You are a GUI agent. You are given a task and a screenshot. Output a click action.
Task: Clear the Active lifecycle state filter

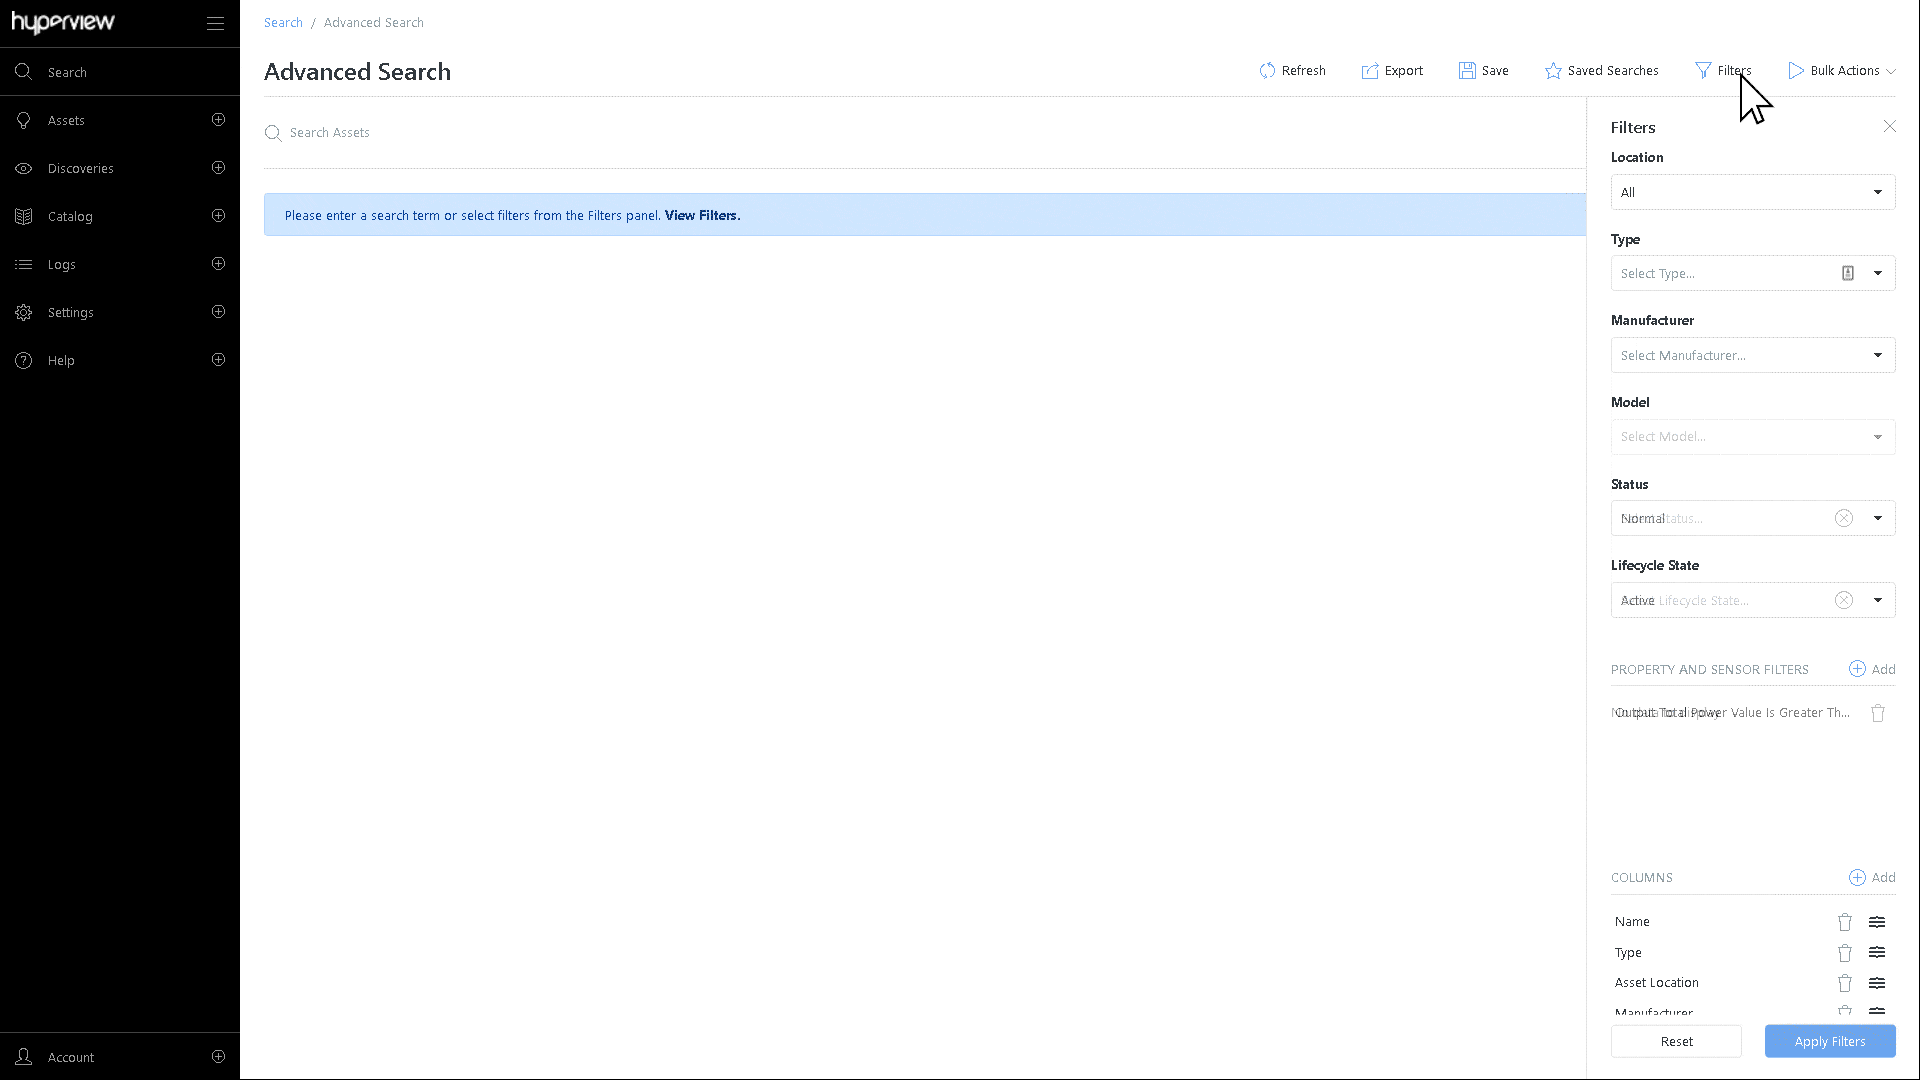(1845, 600)
